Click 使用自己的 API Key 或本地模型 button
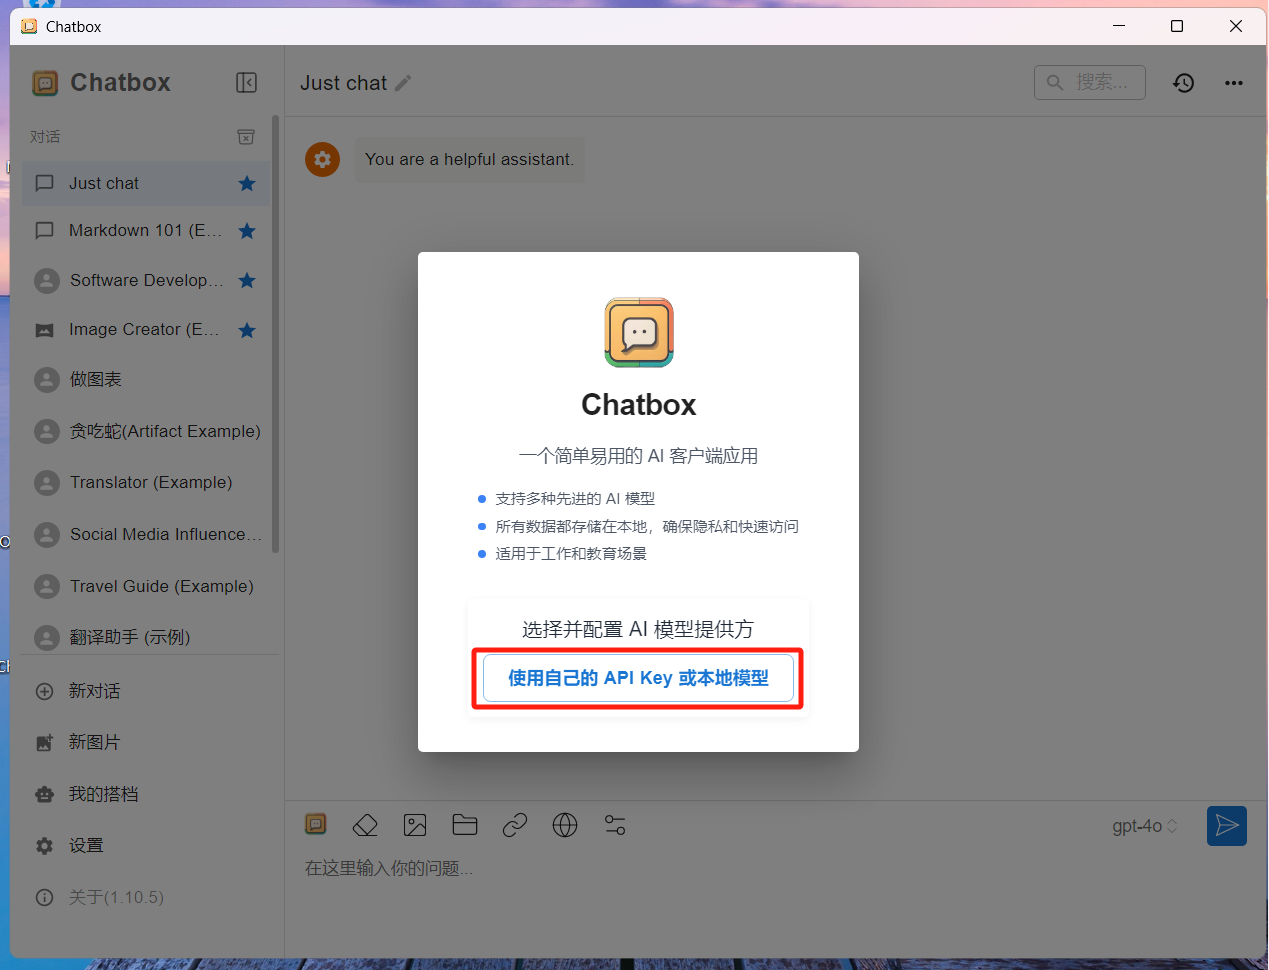Image resolution: width=1269 pixels, height=970 pixels. click(638, 678)
